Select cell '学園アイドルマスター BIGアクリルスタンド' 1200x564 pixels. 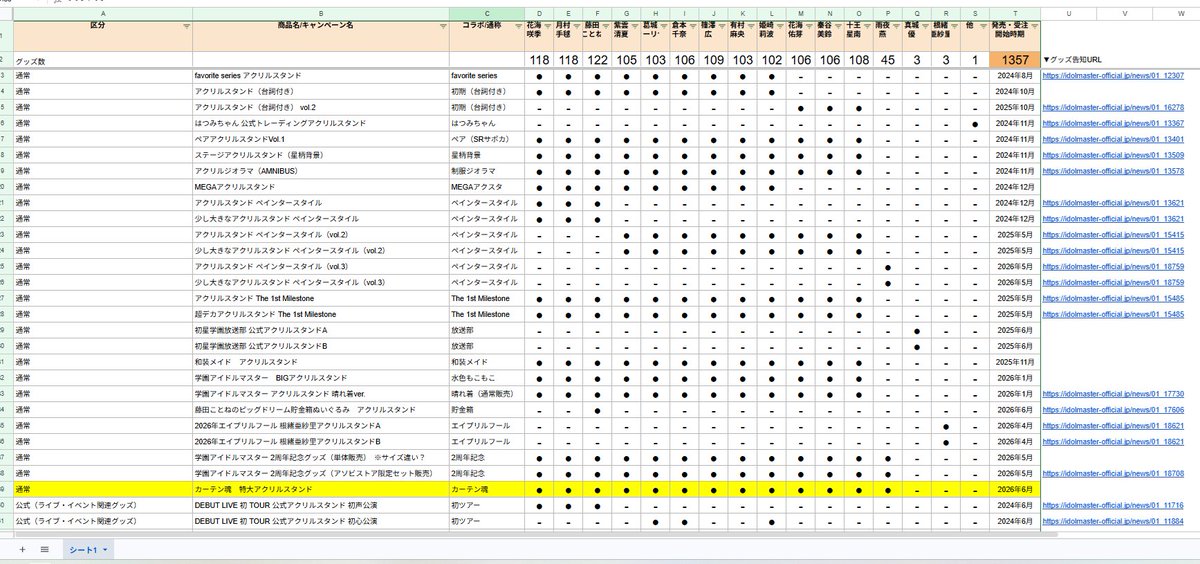(x=321, y=378)
